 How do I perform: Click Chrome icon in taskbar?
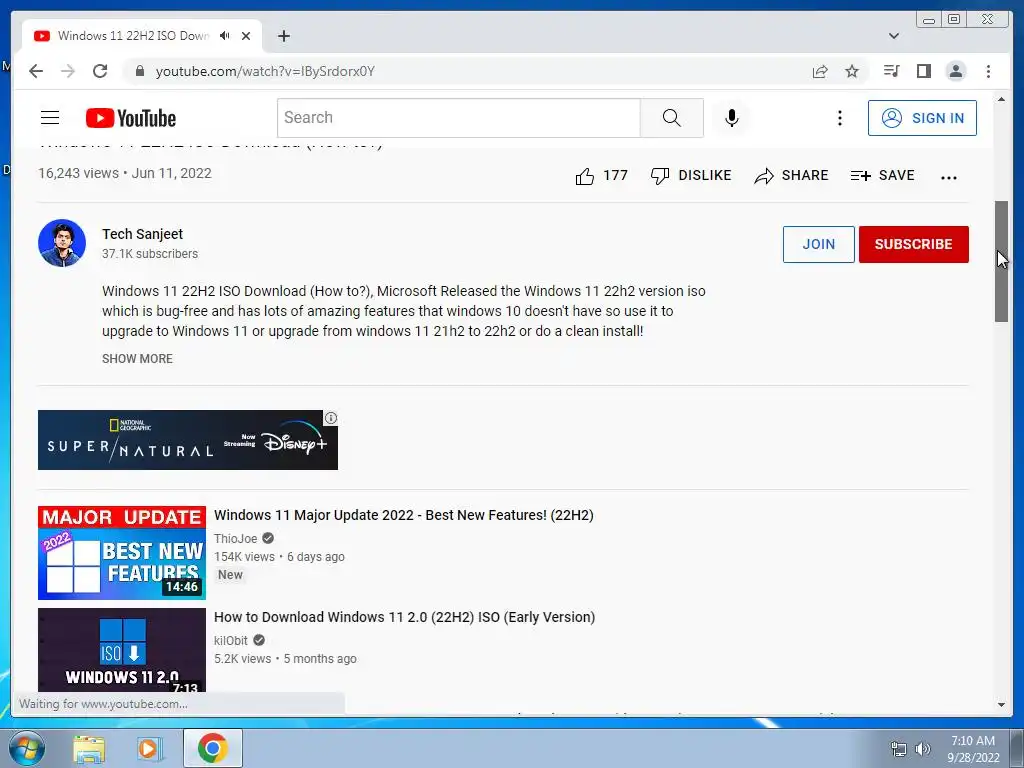212,748
